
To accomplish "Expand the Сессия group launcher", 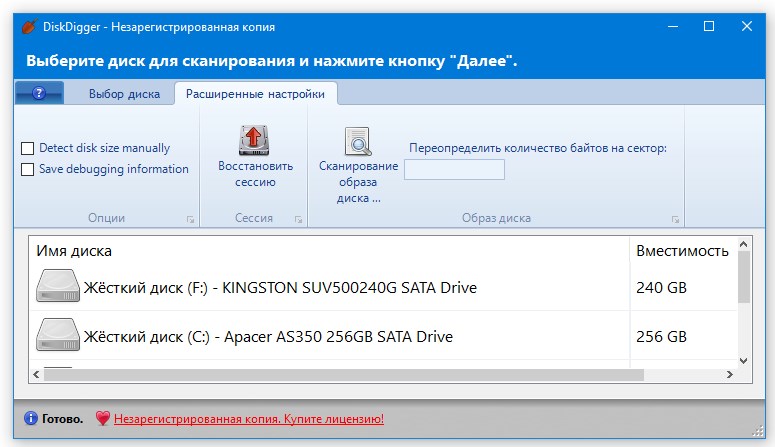I will pos(298,218).
